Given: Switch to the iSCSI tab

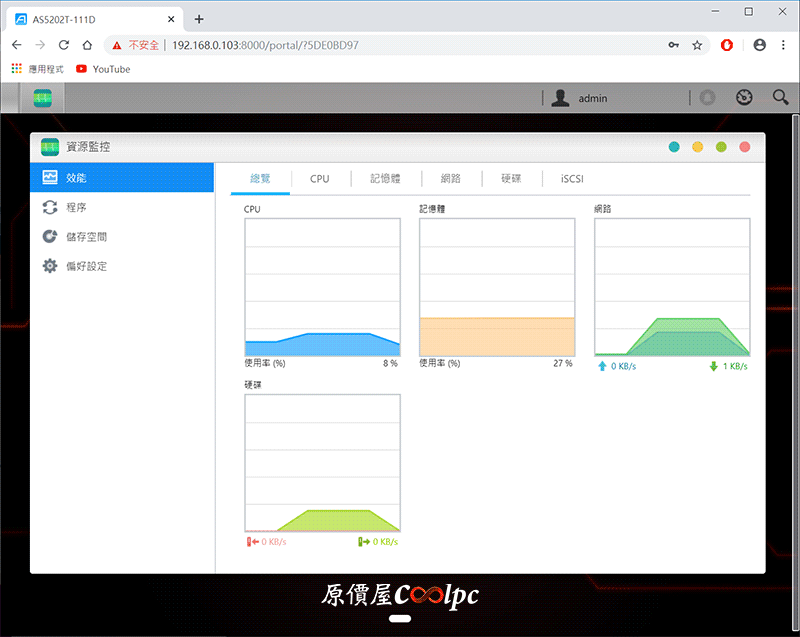Looking at the screenshot, I should [x=572, y=179].
